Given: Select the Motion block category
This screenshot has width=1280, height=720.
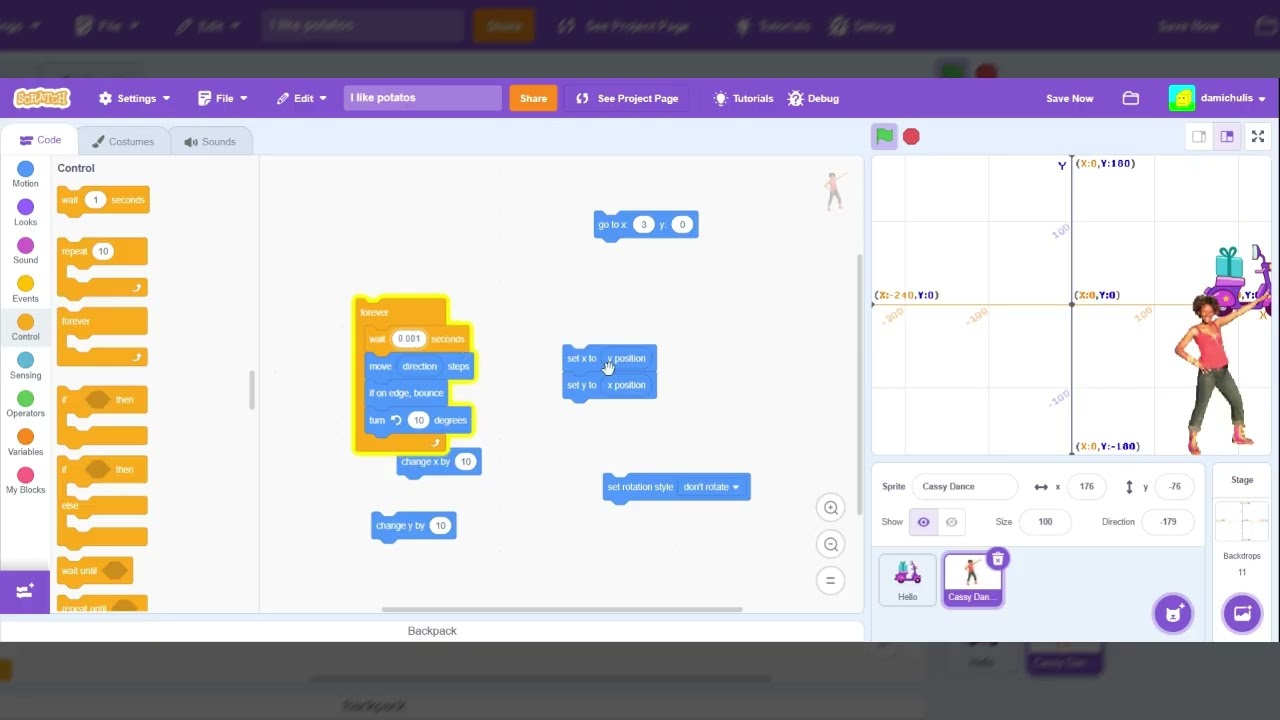Looking at the screenshot, I should [25, 175].
